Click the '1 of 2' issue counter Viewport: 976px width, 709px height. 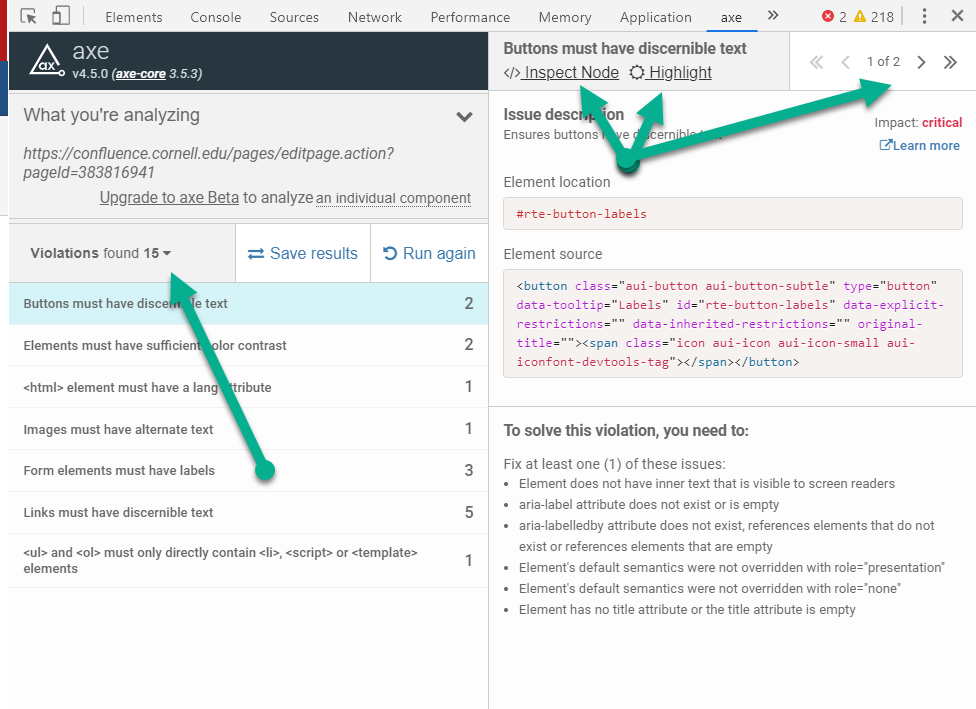tap(883, 62)
